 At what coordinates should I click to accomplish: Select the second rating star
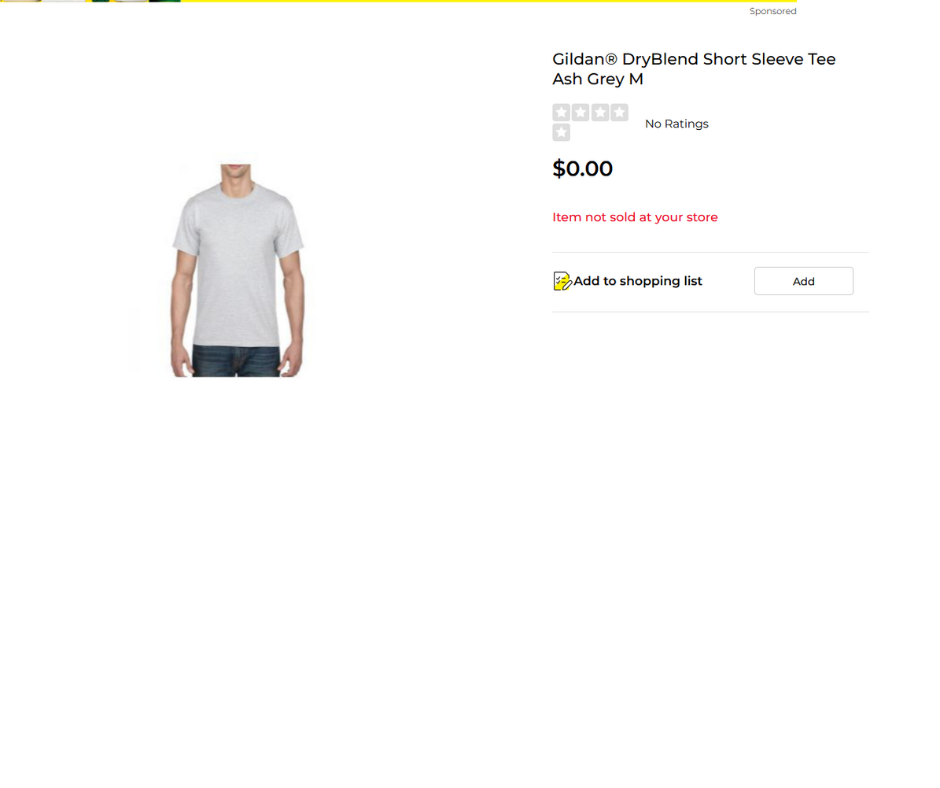[x=580, y=112]
